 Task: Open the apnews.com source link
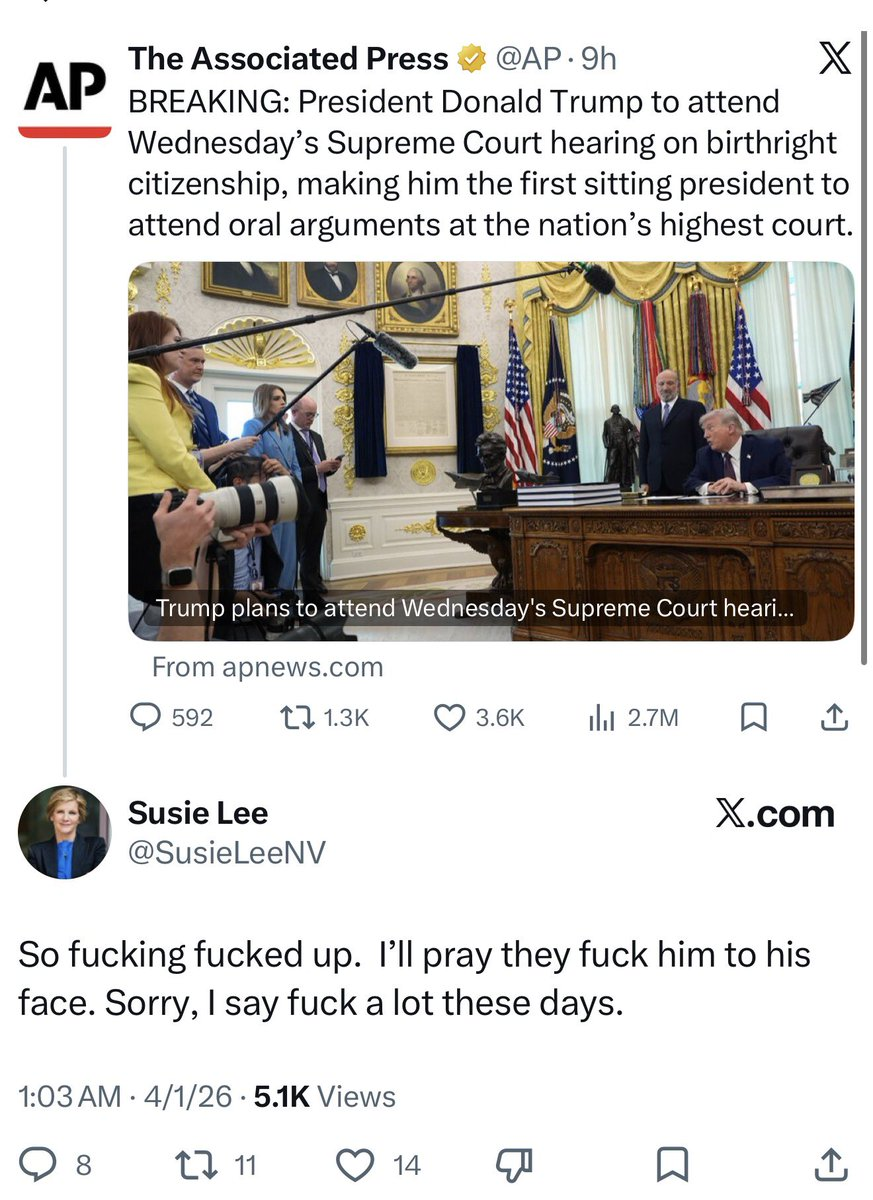pyautogui.click(x=267, y=667)
